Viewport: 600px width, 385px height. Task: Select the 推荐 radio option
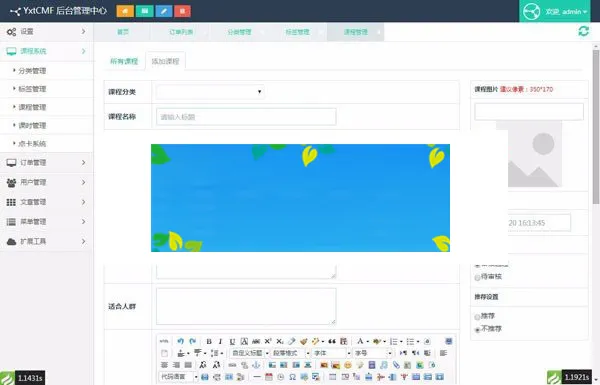point(477,317)
